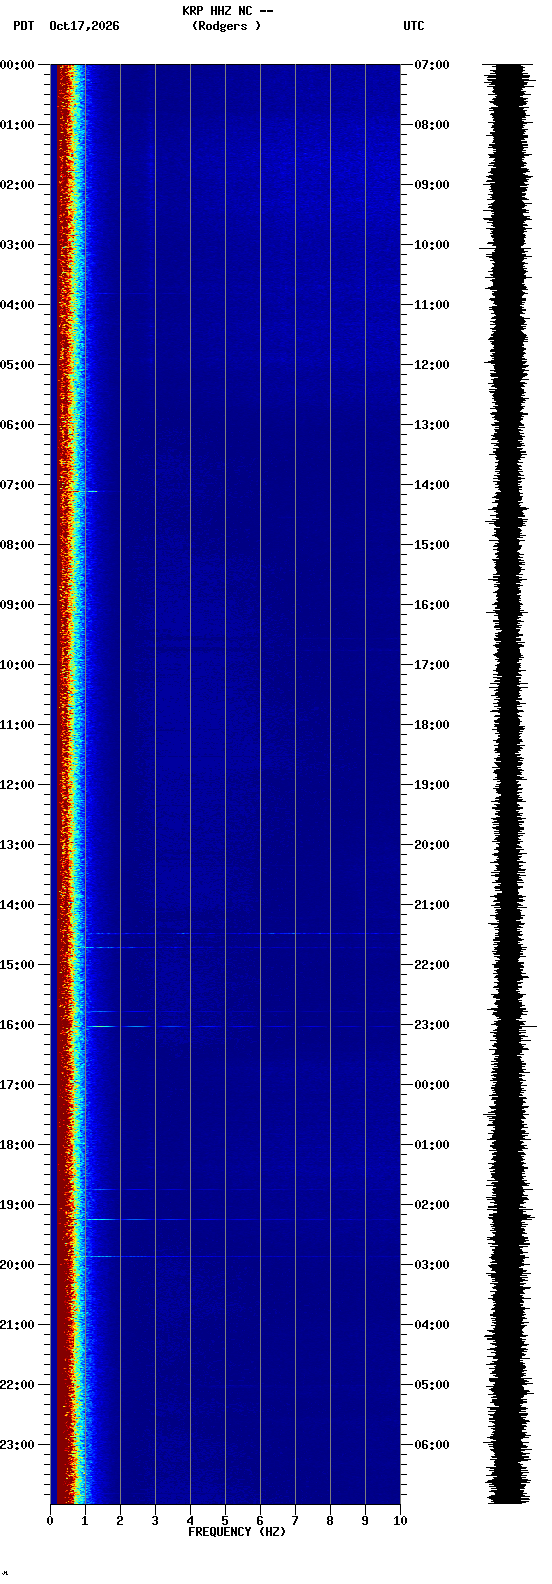Click the 10 Hz frequency tick label
This screenshot has height=1584, width=552.
click(x=400, y=1520)
